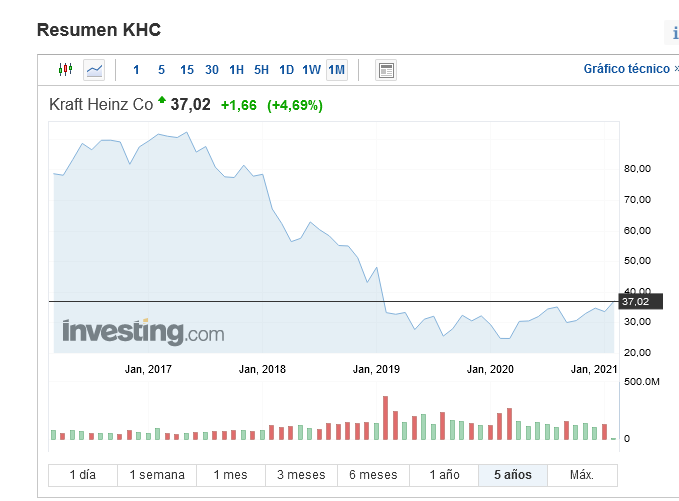This screenshot has width=679, height=501.
Task: Select the Máx. time range
Action: (582, 475)
